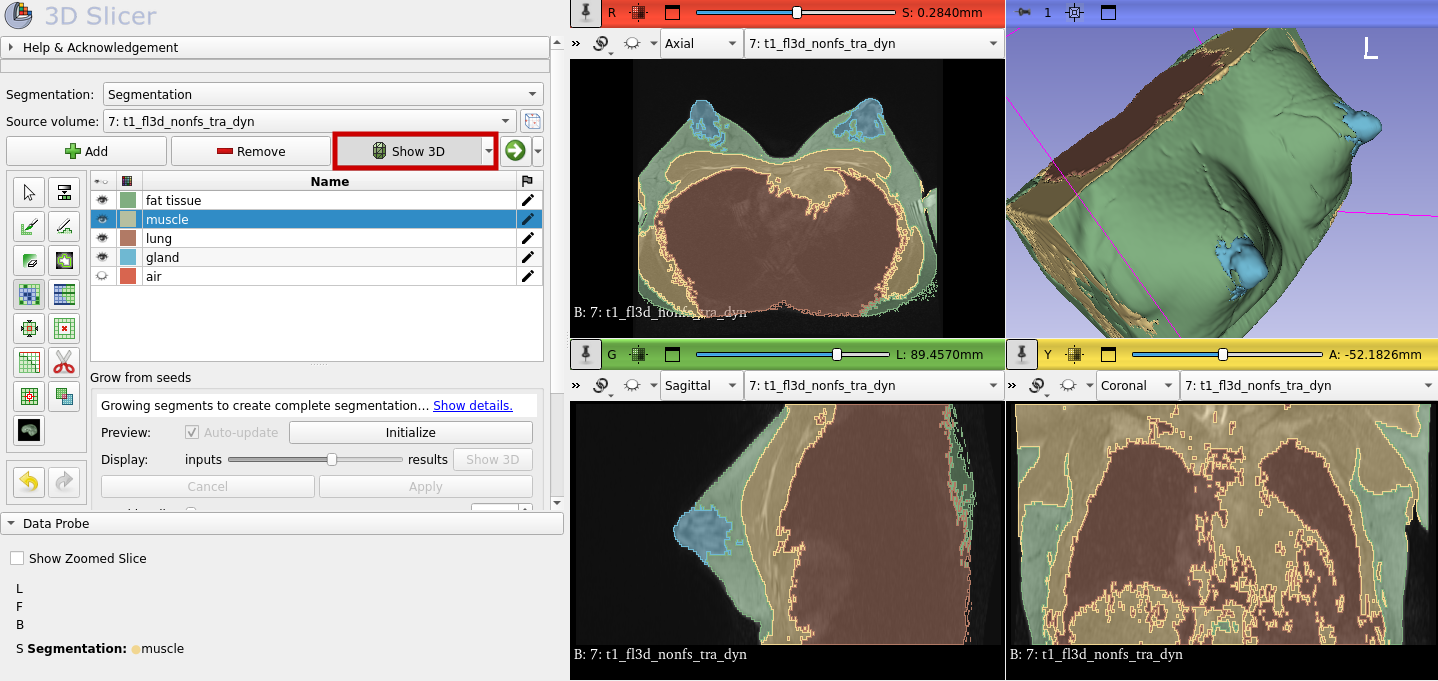Viewport: 1438px width, 681px height.
Task: Open the Axial orientation dropdown
Action: point(700,43)
